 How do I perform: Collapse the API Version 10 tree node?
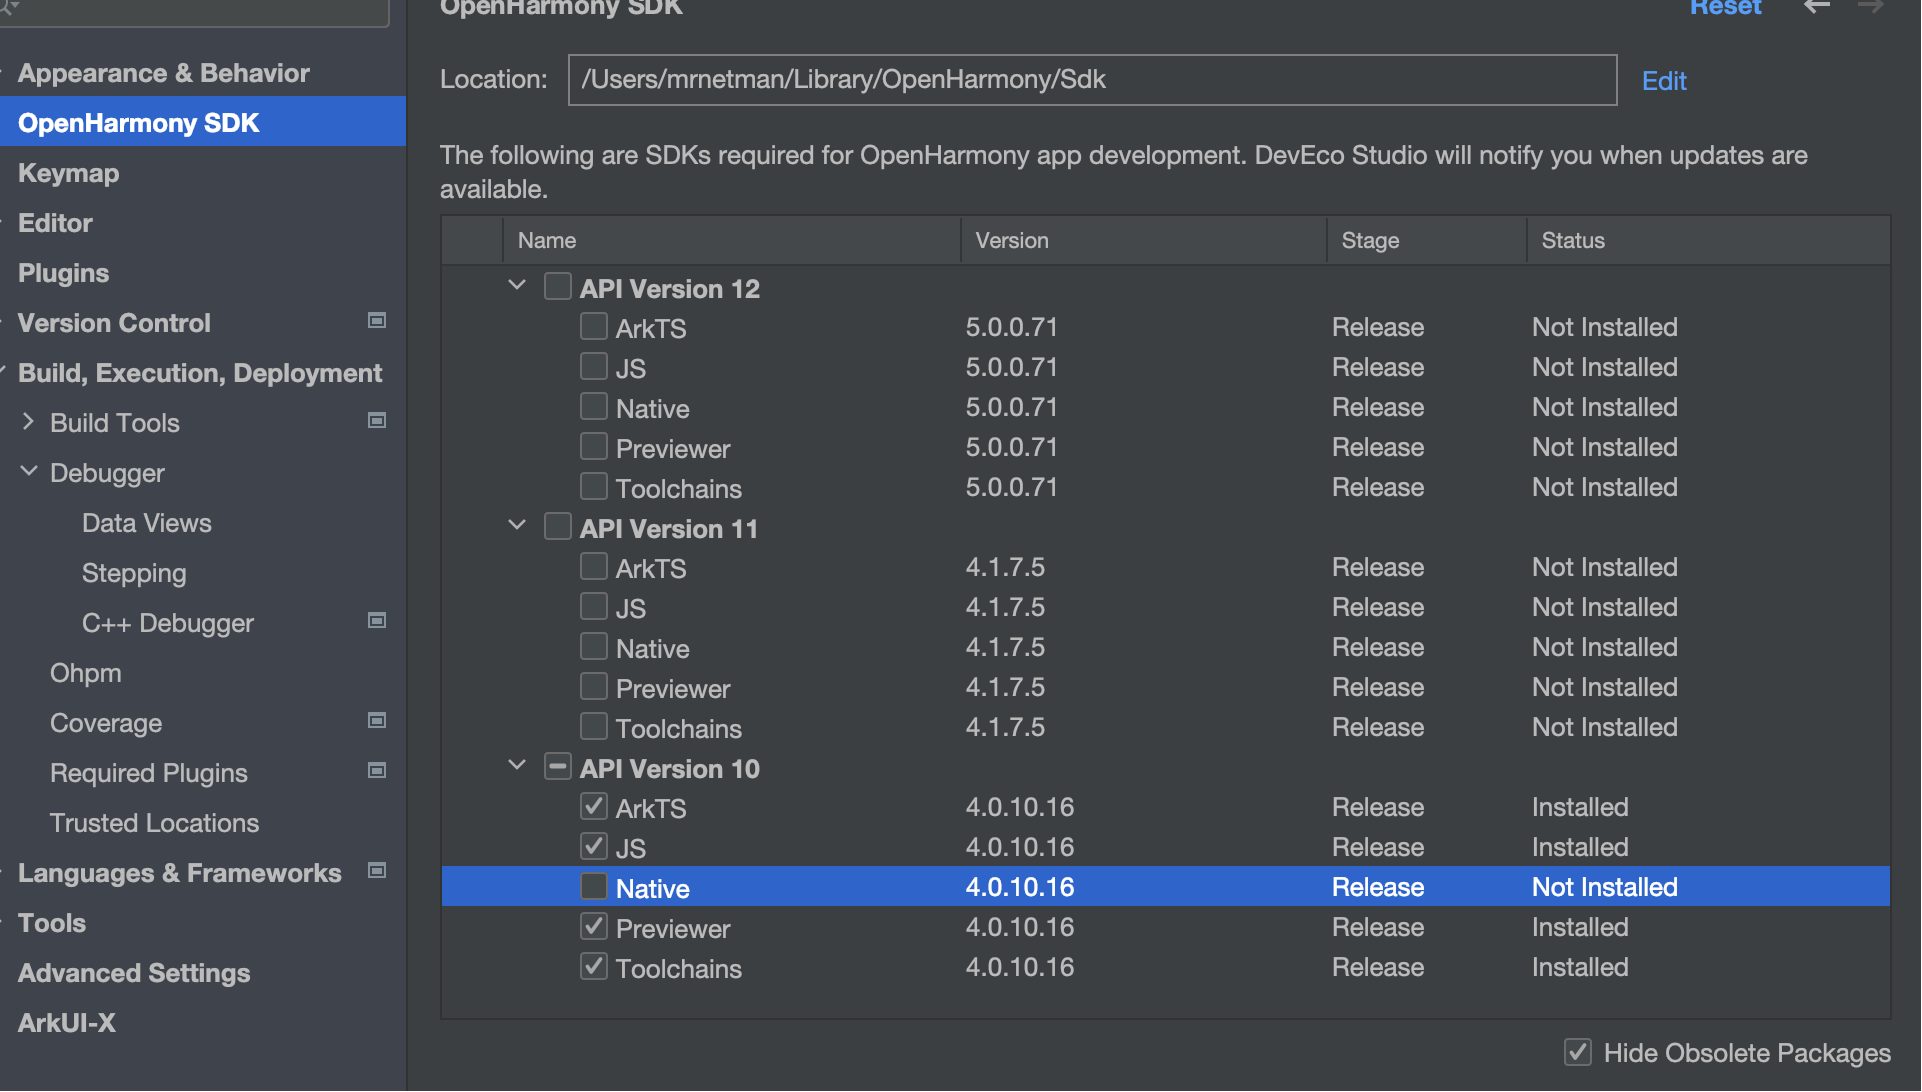click(517, 766)
